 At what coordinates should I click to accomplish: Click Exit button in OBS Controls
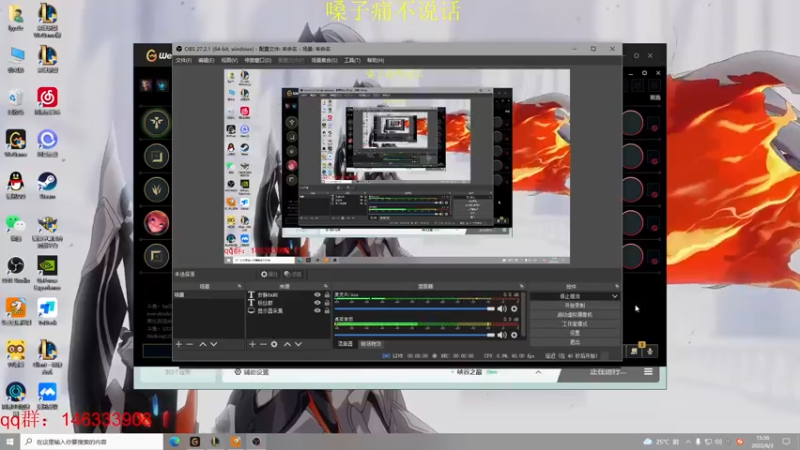click(575, 342)
